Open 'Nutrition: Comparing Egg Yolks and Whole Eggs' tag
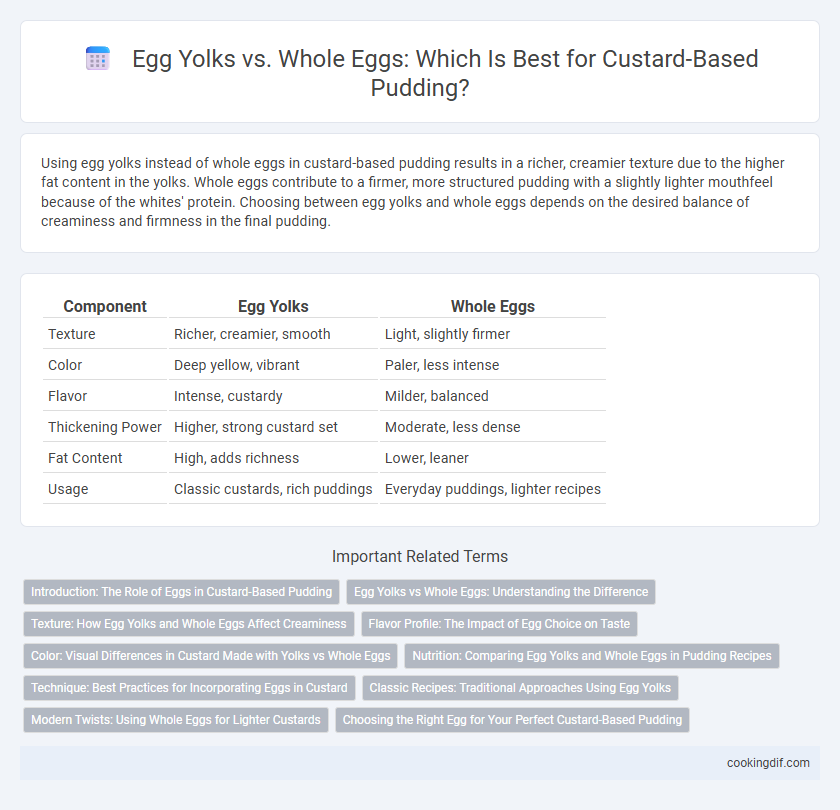The width and height of the screenshot is (840, 810). pos(592,656)
